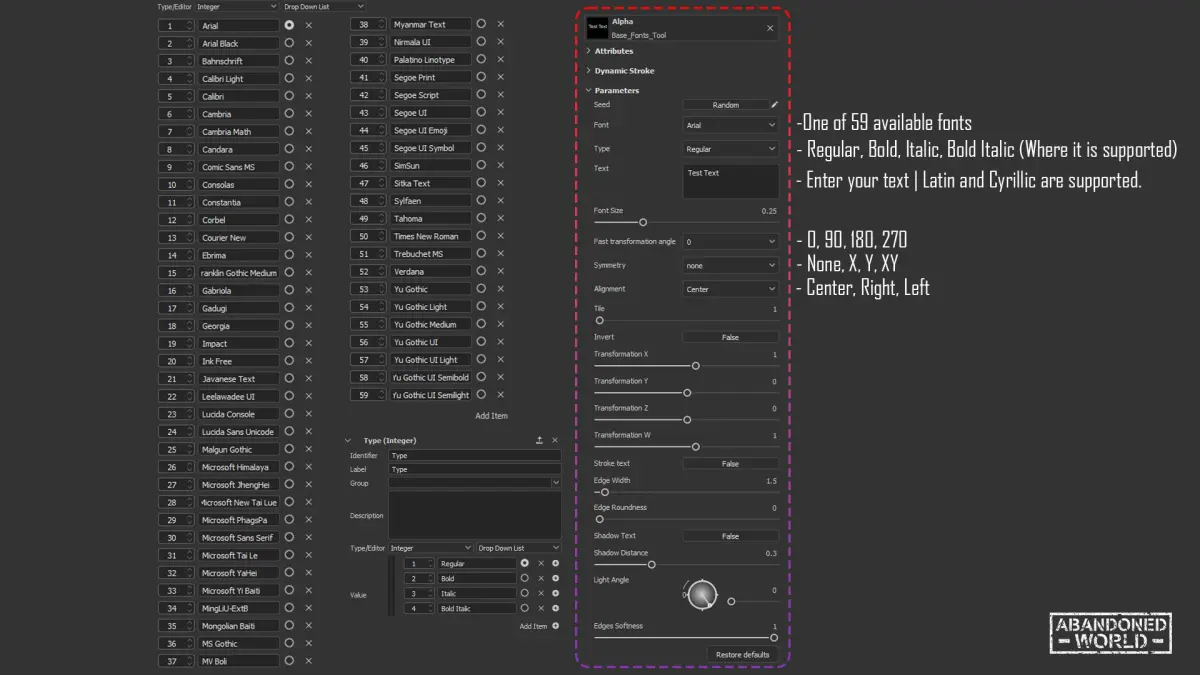The width and height of the screenshot is (1200, 675).
Task: Delete the Tahoma entry with its X
Action: (500, 218)
